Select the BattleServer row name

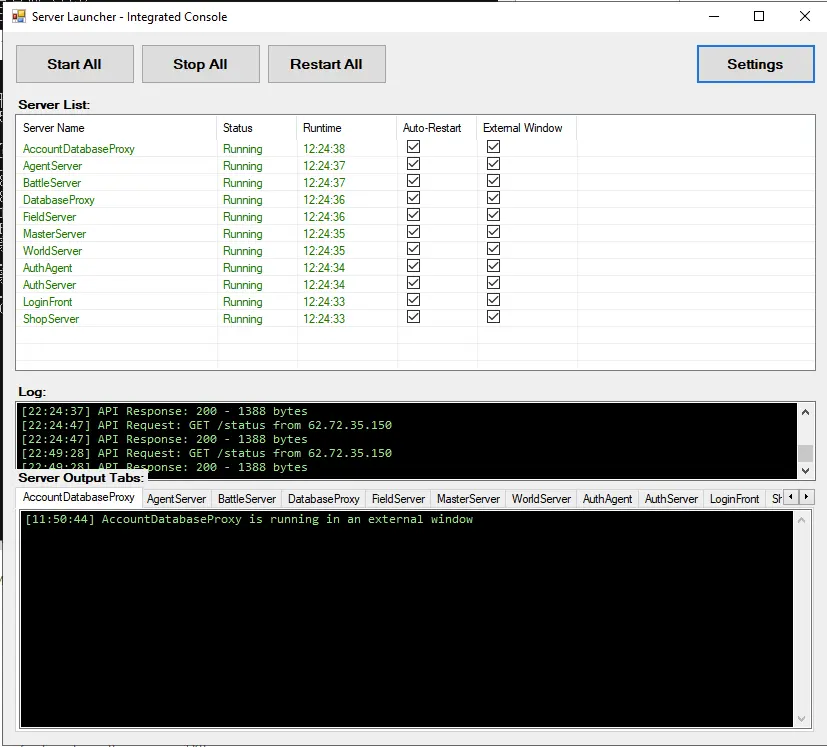coord(52,183)
